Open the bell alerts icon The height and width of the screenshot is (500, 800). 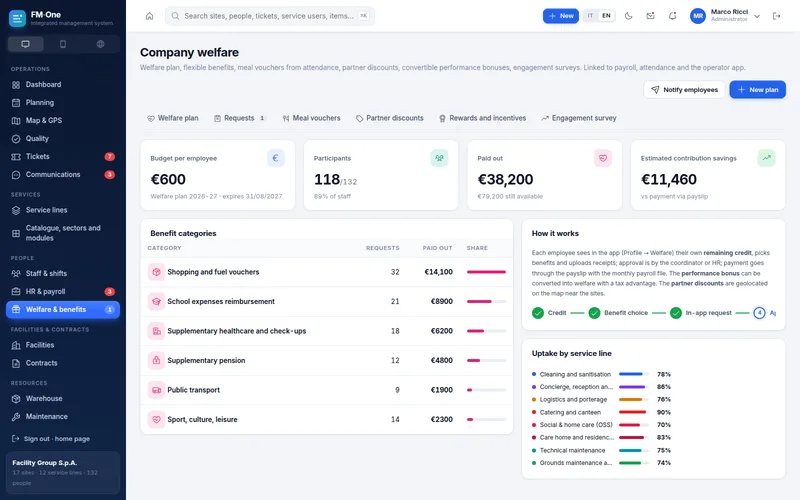coord(672,16)
